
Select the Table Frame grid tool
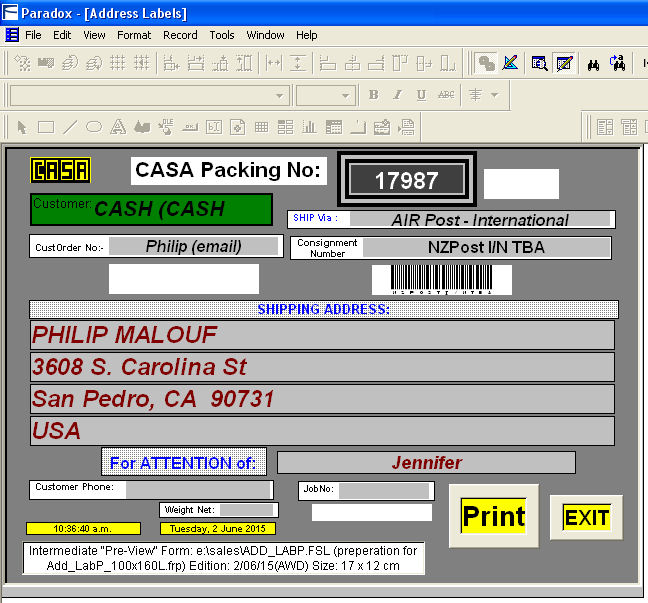pyautogui.click(x=262, y=127)
